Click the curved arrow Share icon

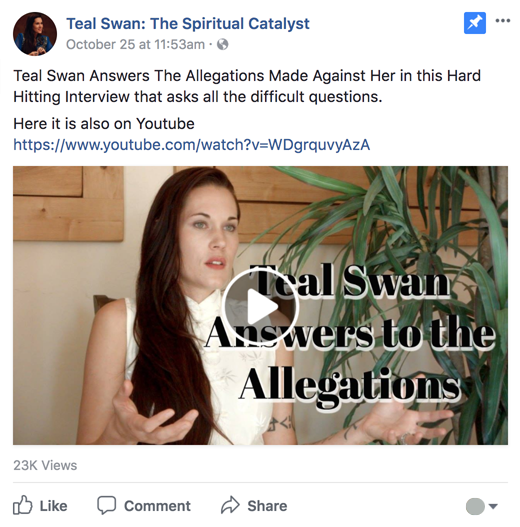click(230, 505)
